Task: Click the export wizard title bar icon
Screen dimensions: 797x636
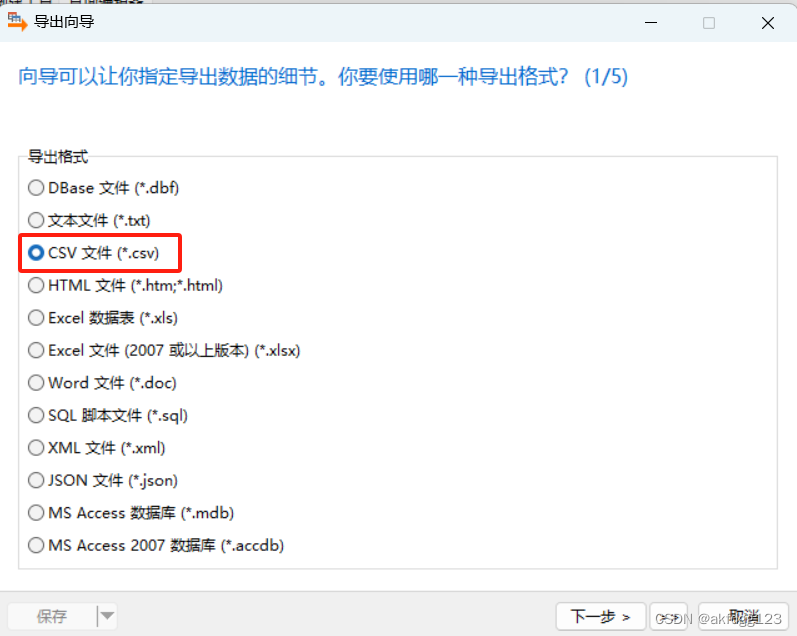Action: coord(17,22)
